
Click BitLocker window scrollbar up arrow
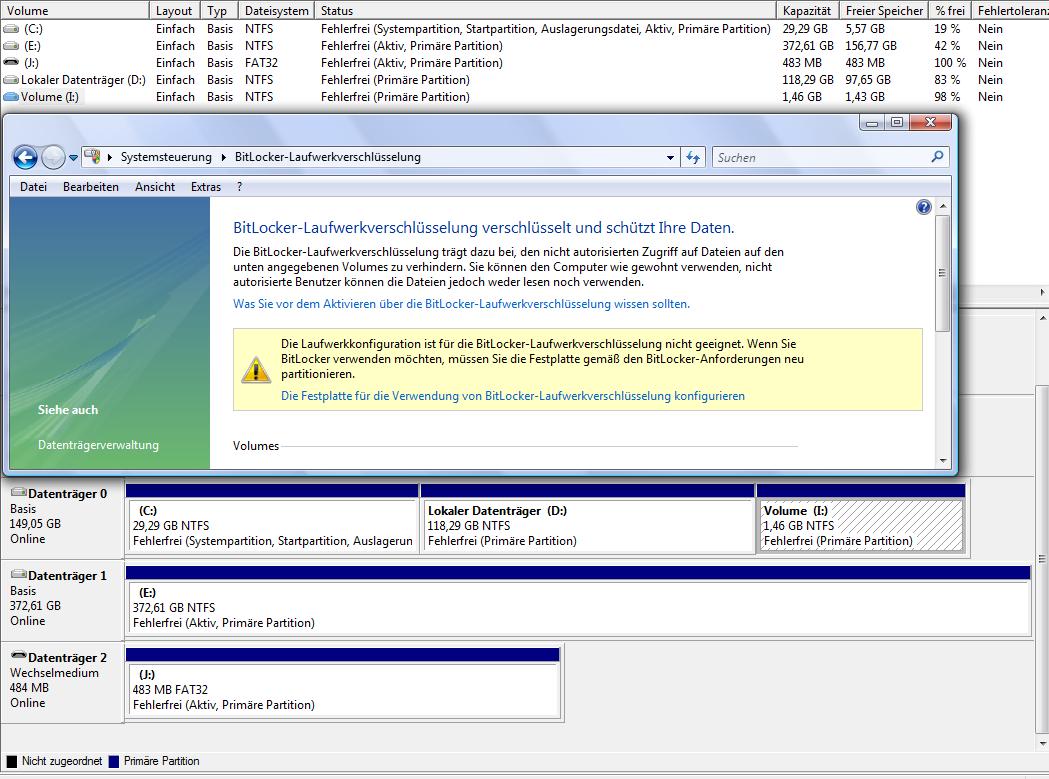pos(943,206)
